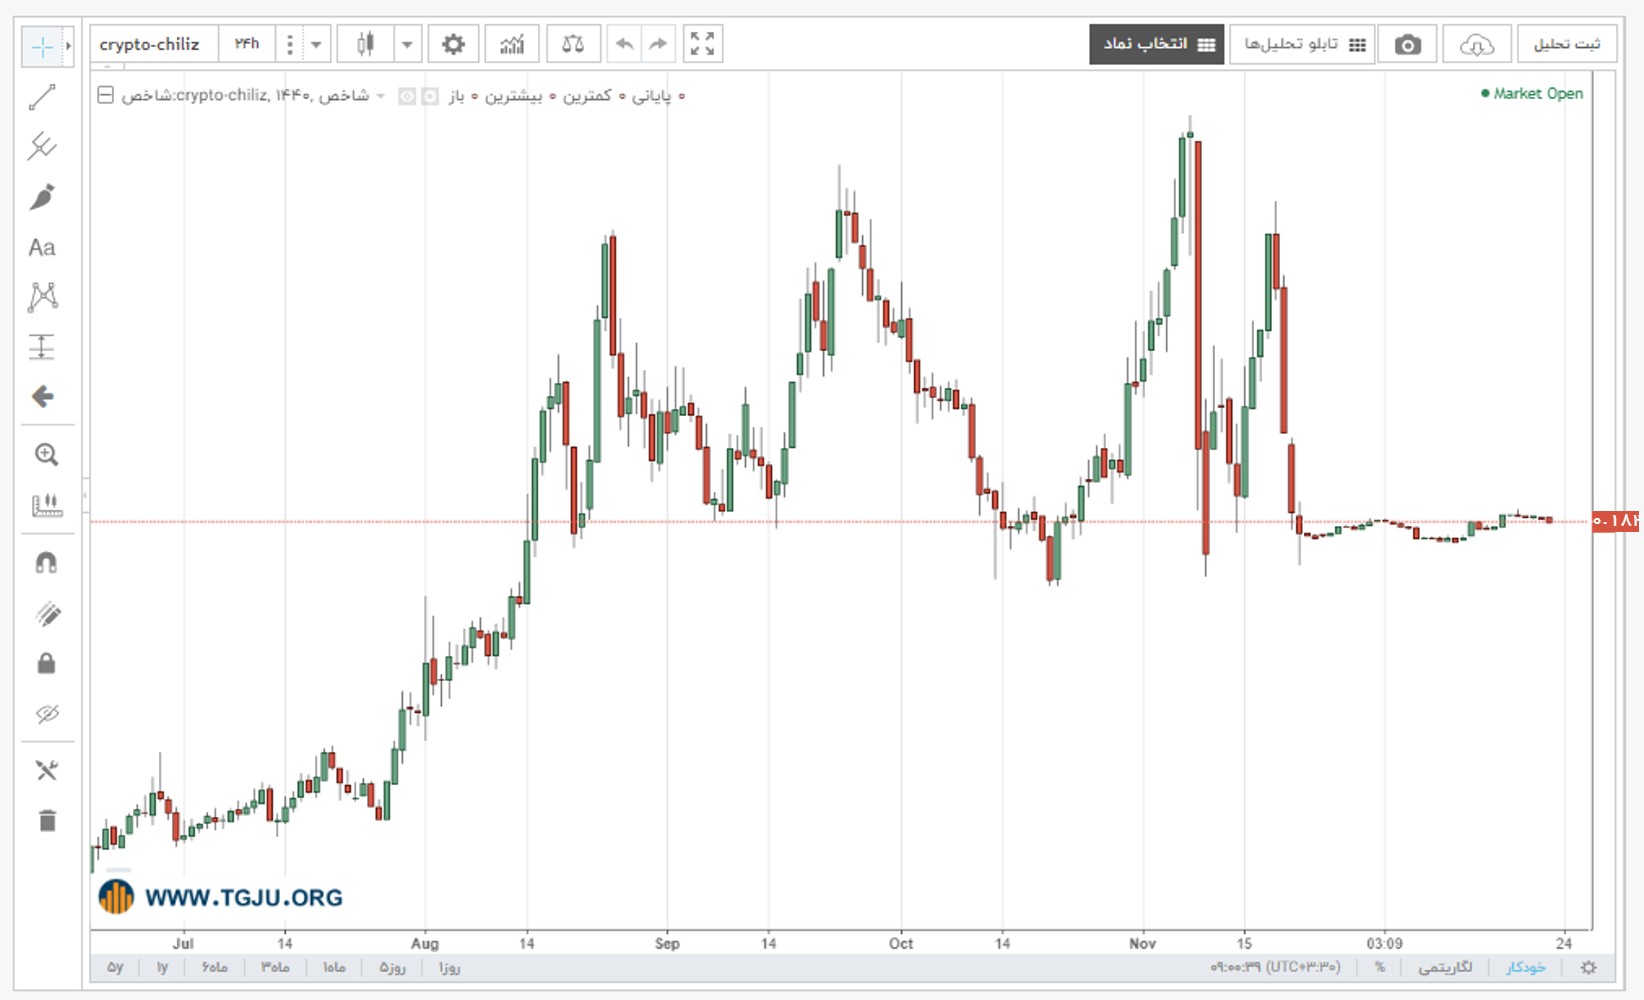Lock all drawing tools
This screenshot has width=1644, height=1000.
[x=46, y=663]
